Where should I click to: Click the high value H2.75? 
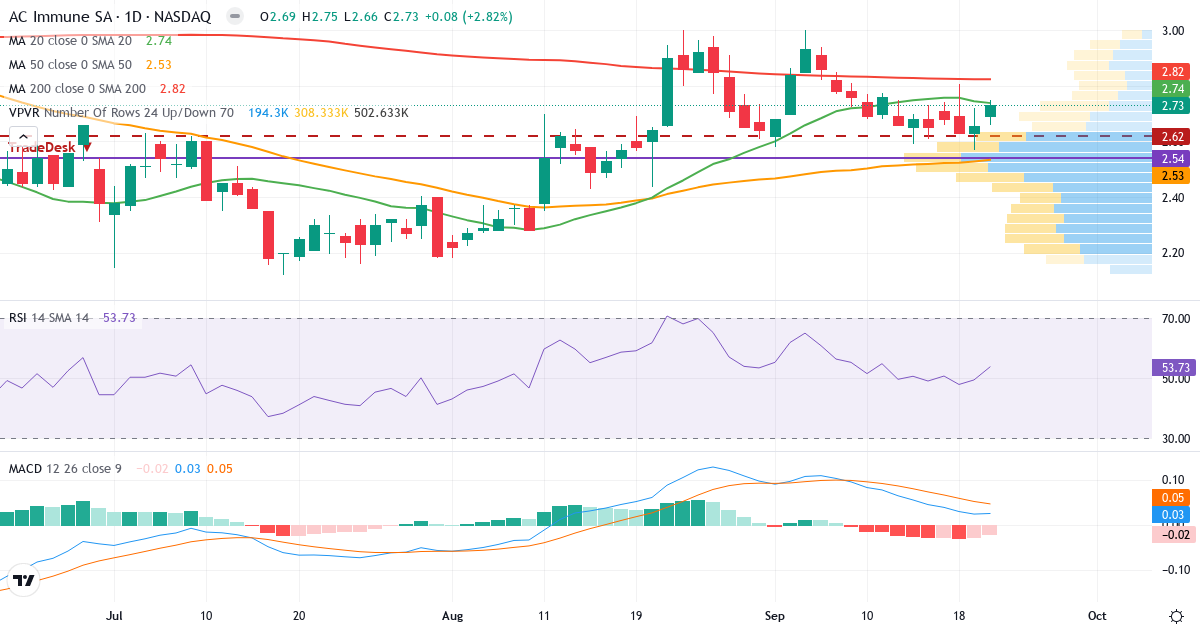pyautogui.click(x=321, y=17)
